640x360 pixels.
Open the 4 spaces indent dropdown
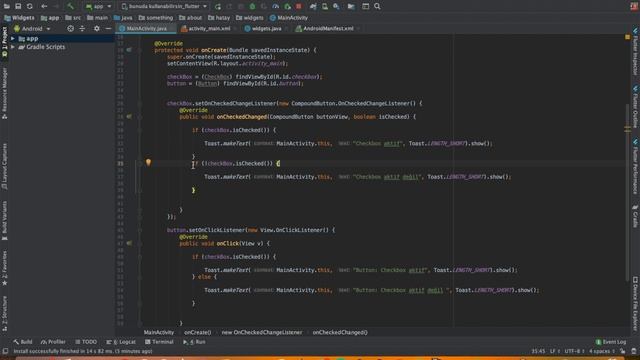602,351
